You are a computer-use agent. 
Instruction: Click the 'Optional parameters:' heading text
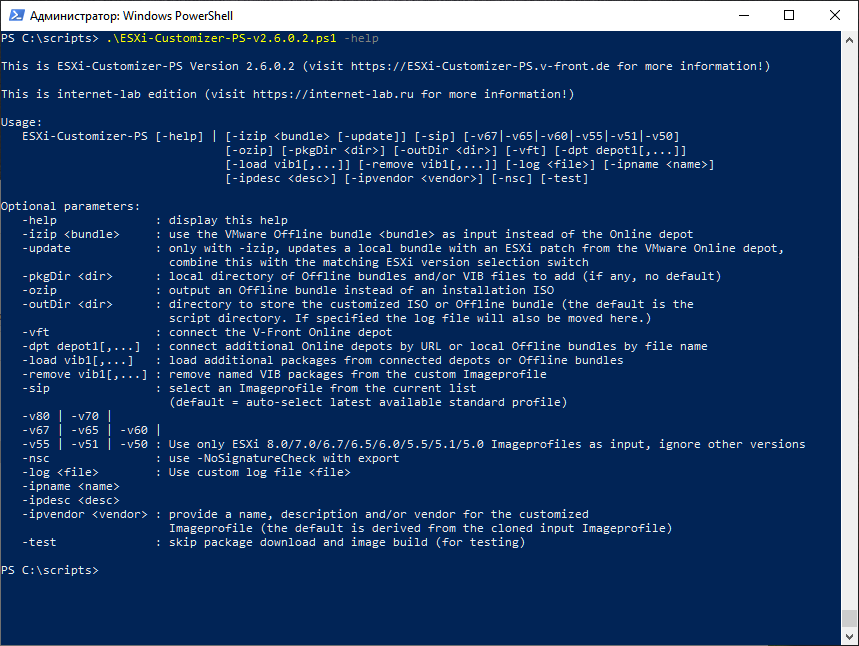click(71, 207)
